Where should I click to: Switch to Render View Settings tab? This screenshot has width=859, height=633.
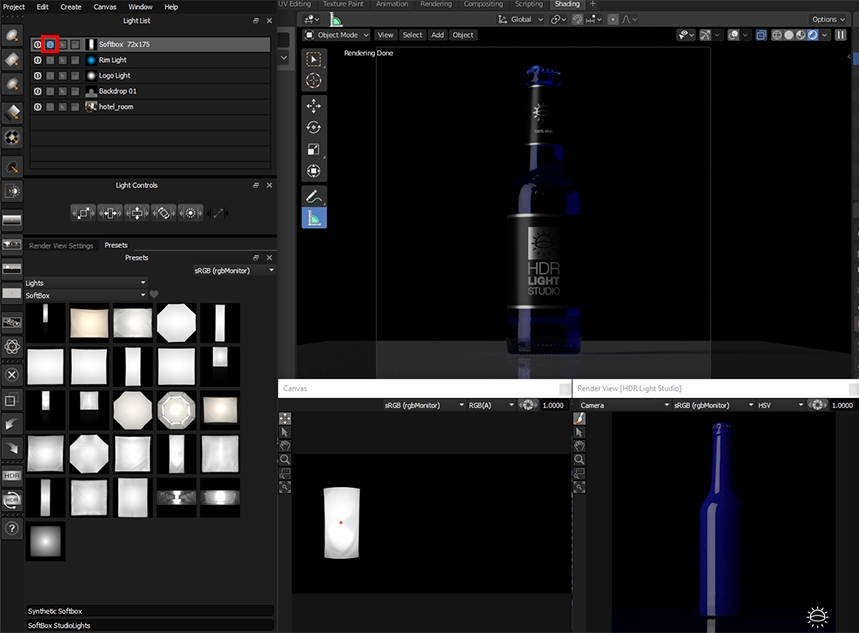[61, 246]
